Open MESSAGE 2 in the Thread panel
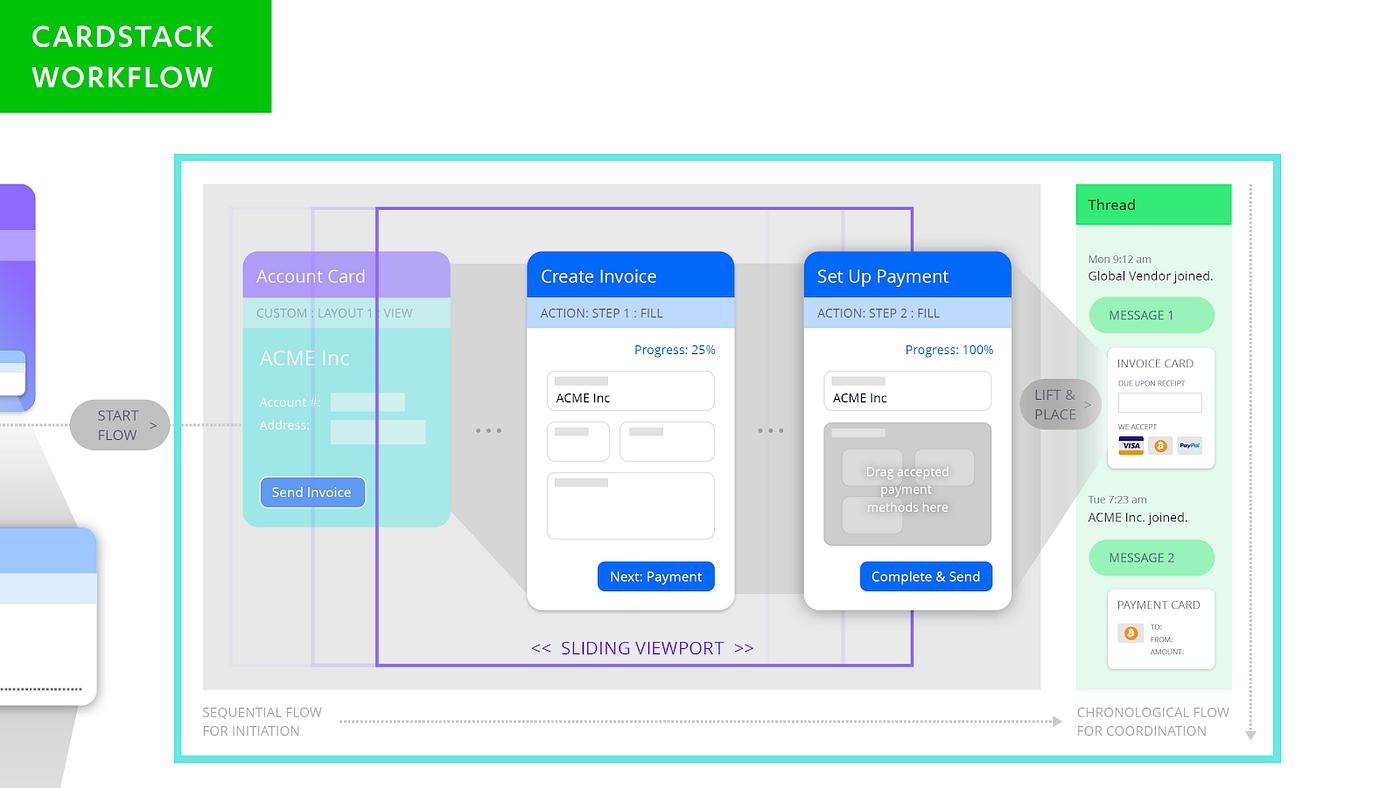 pyautogui.click(x=1151, y=557)
